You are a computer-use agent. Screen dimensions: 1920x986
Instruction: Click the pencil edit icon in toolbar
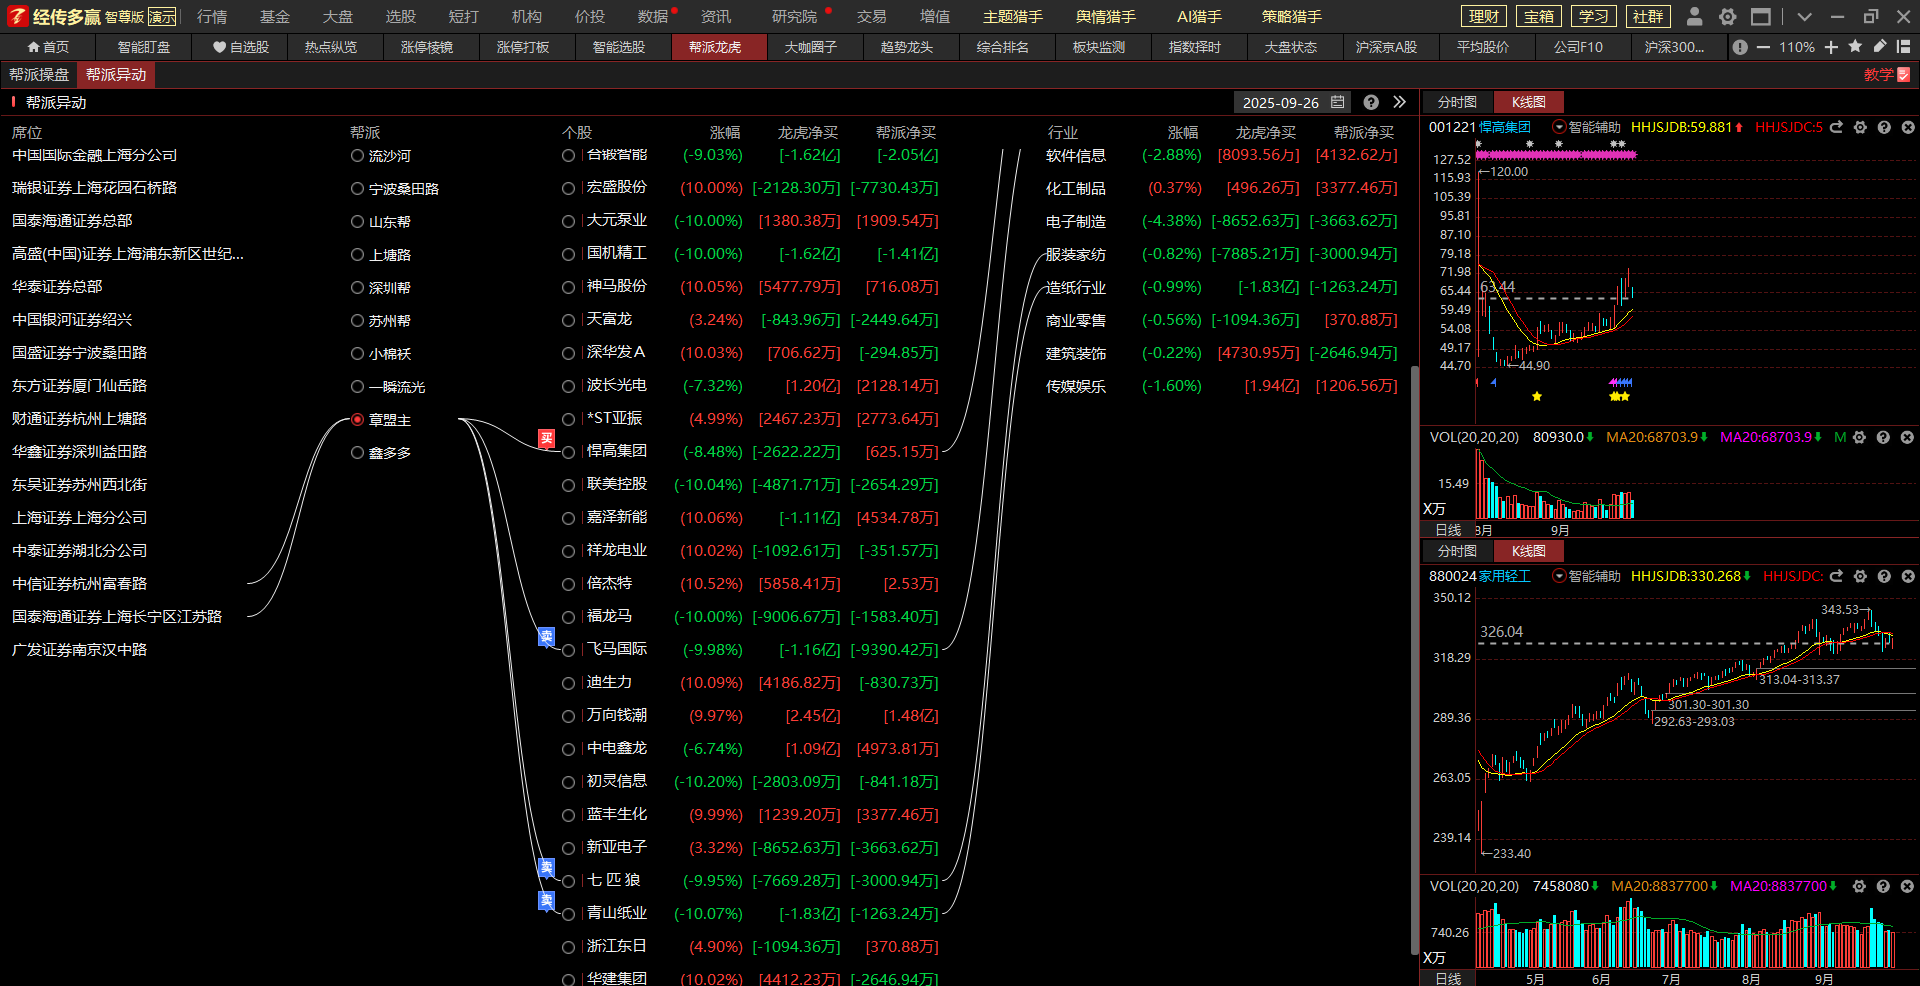click(1880, 46)
